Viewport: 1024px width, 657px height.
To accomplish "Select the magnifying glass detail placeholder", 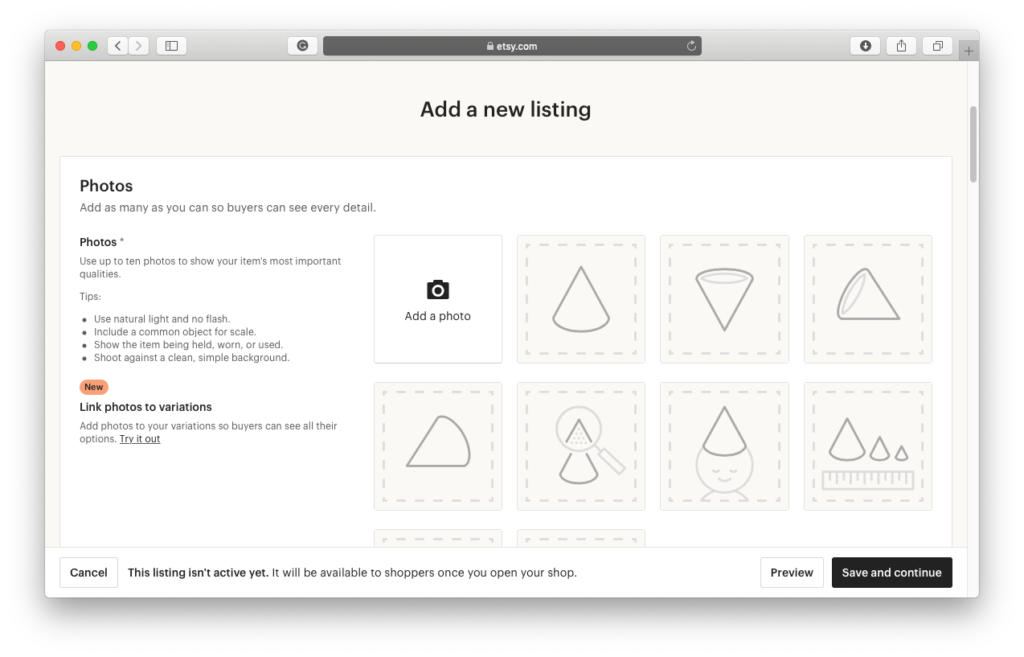I will click(581, 446).
